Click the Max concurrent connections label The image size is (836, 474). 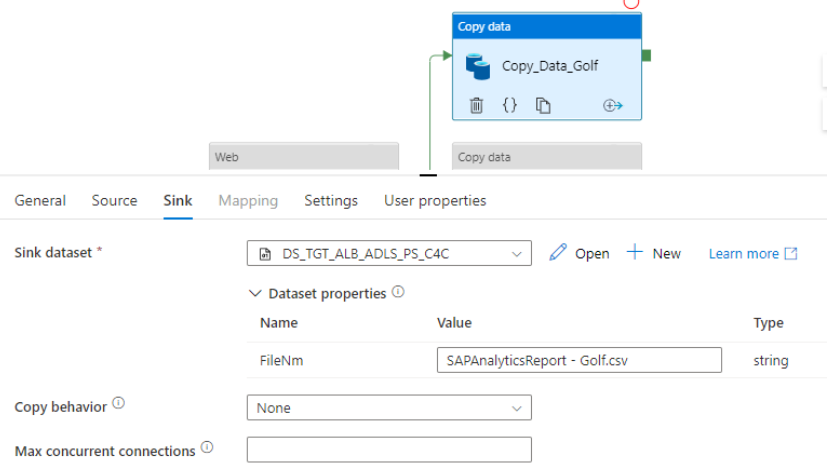[x=104, y=451]
